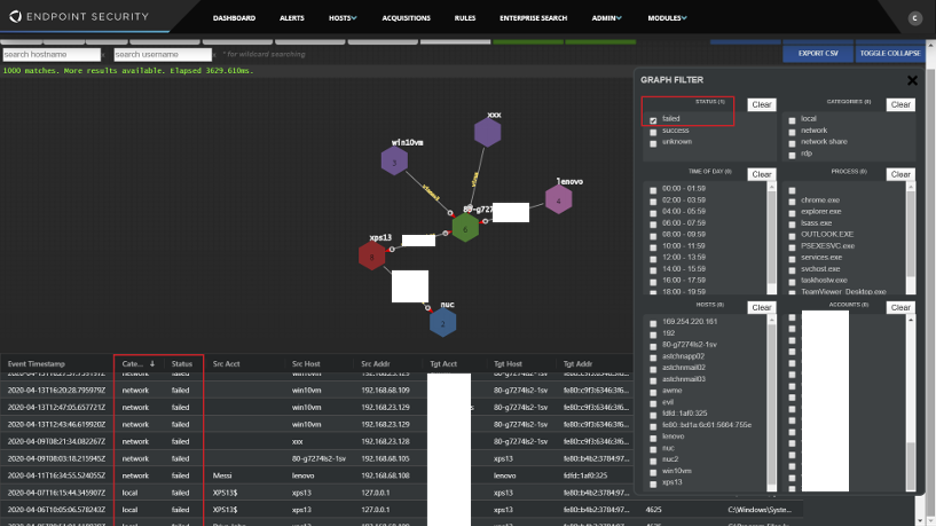The height and width of the screenshot is (526, 936).
Task: Check the network share category checkbox
Action: 792,142
